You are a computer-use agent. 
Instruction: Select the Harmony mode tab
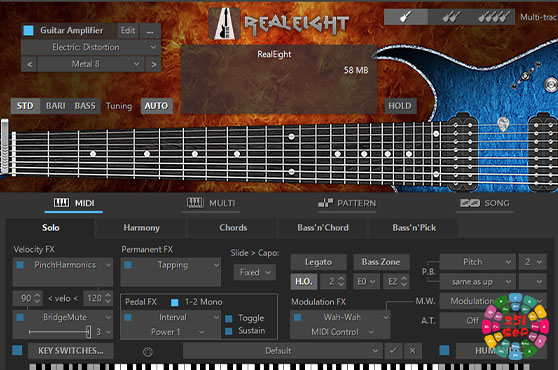coord(141,228)
